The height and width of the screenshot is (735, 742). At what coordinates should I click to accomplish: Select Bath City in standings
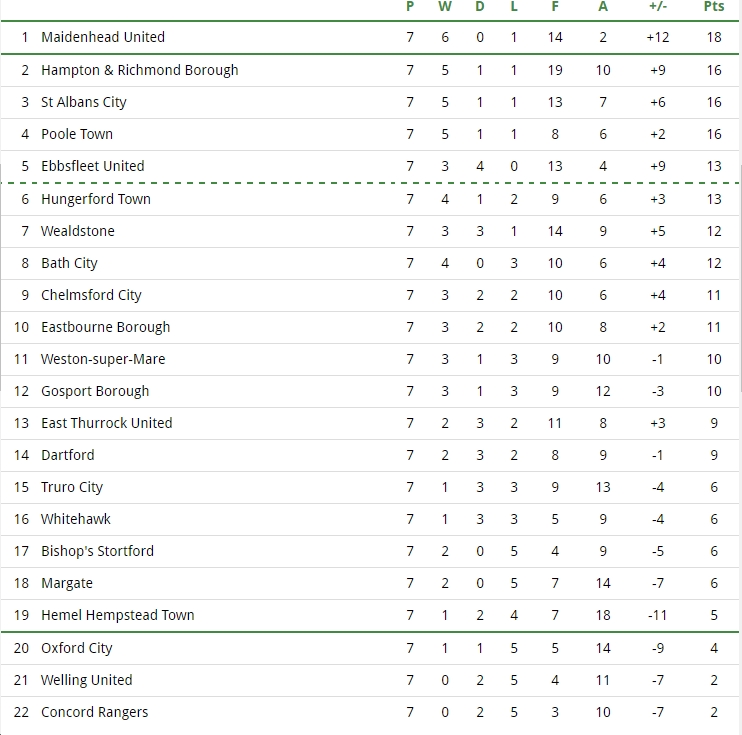(x=69, y=263)
